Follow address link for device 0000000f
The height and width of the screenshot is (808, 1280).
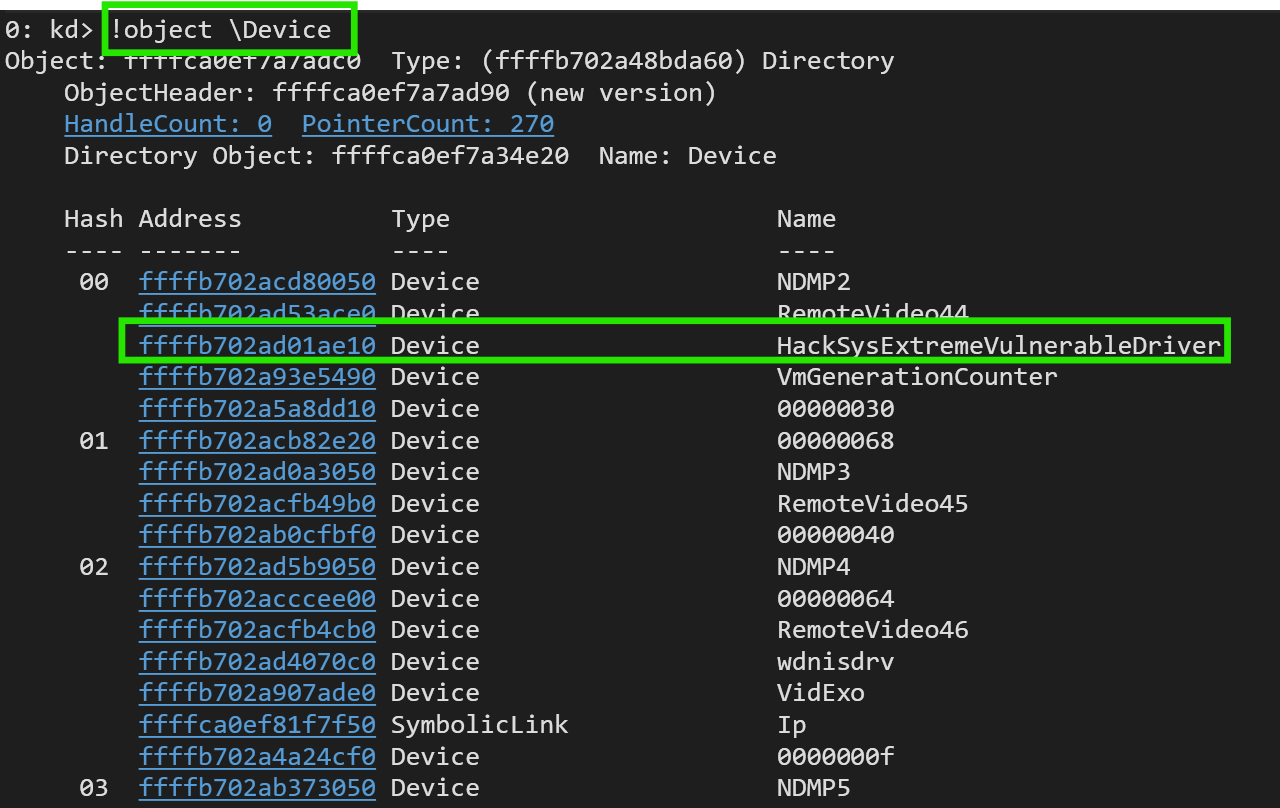(257, 757)
